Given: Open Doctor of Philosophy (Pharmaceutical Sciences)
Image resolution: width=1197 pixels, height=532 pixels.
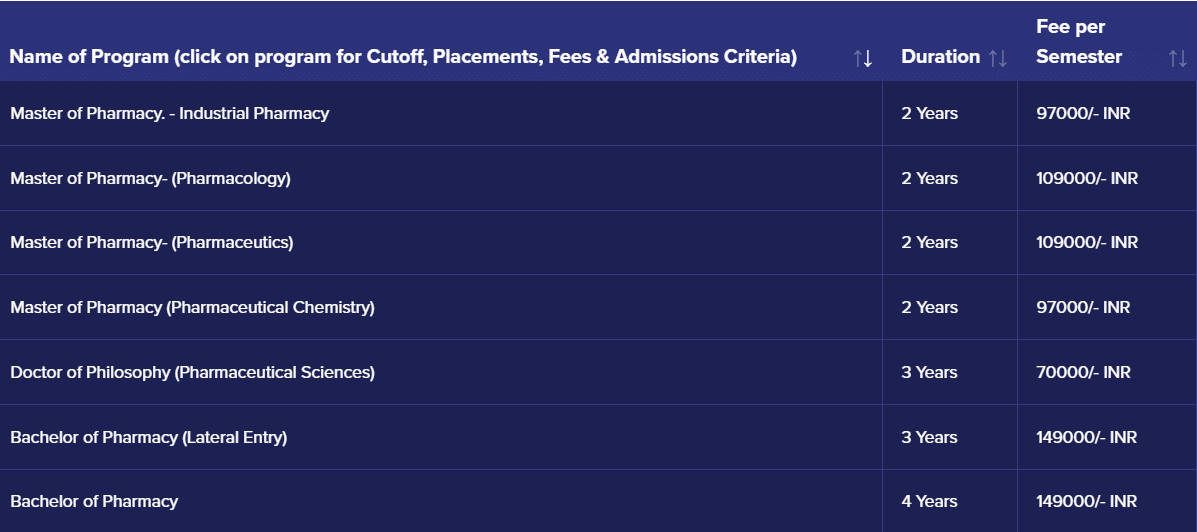Looking at the screenshot, I should tap(192, 372).
